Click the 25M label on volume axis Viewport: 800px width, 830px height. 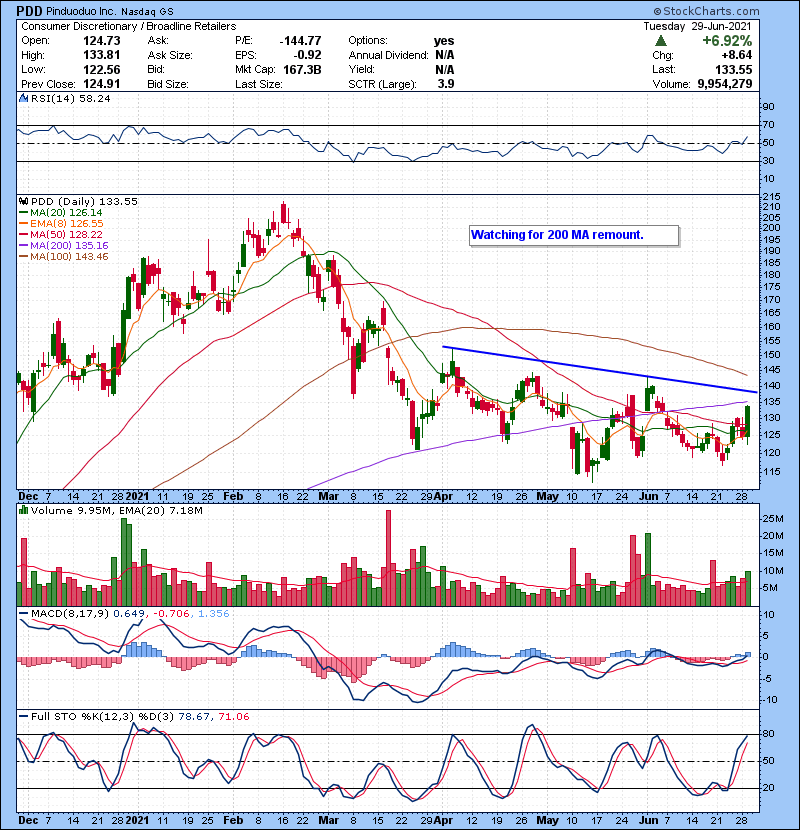tap(773, 519)
